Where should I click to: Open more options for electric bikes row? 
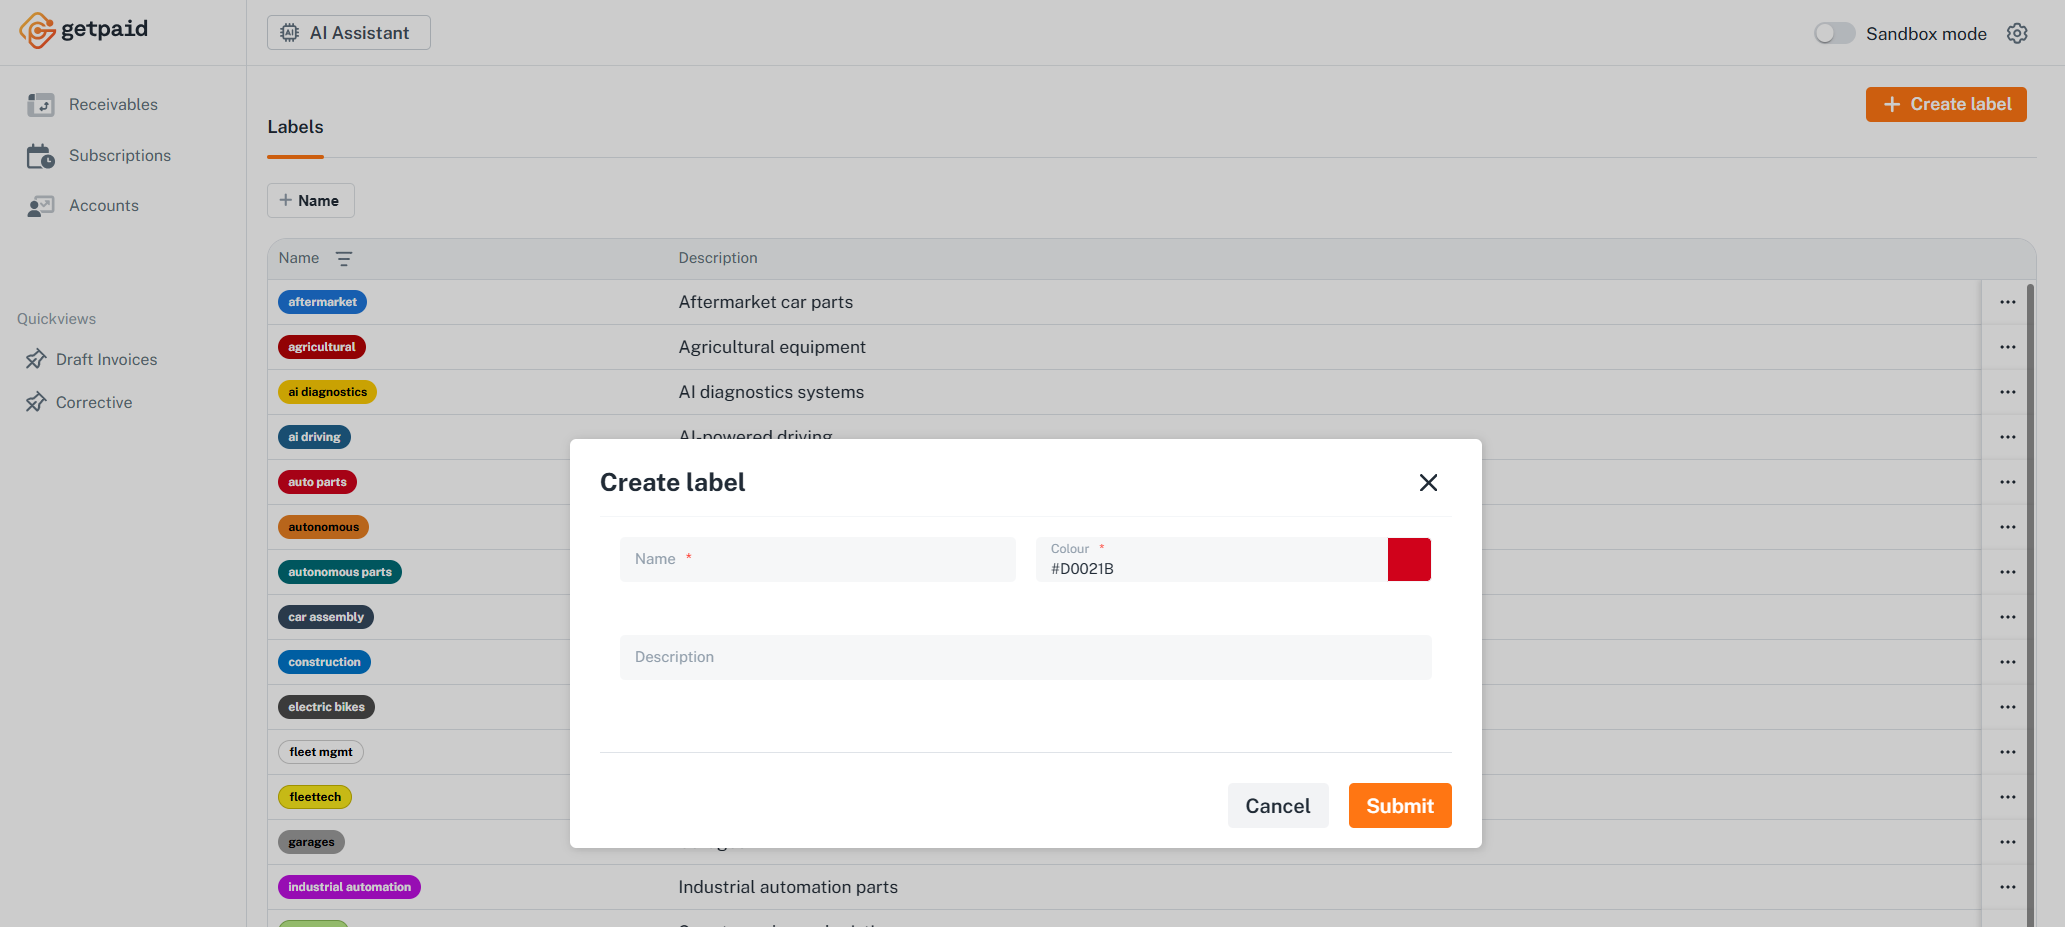click(2007, 707)
